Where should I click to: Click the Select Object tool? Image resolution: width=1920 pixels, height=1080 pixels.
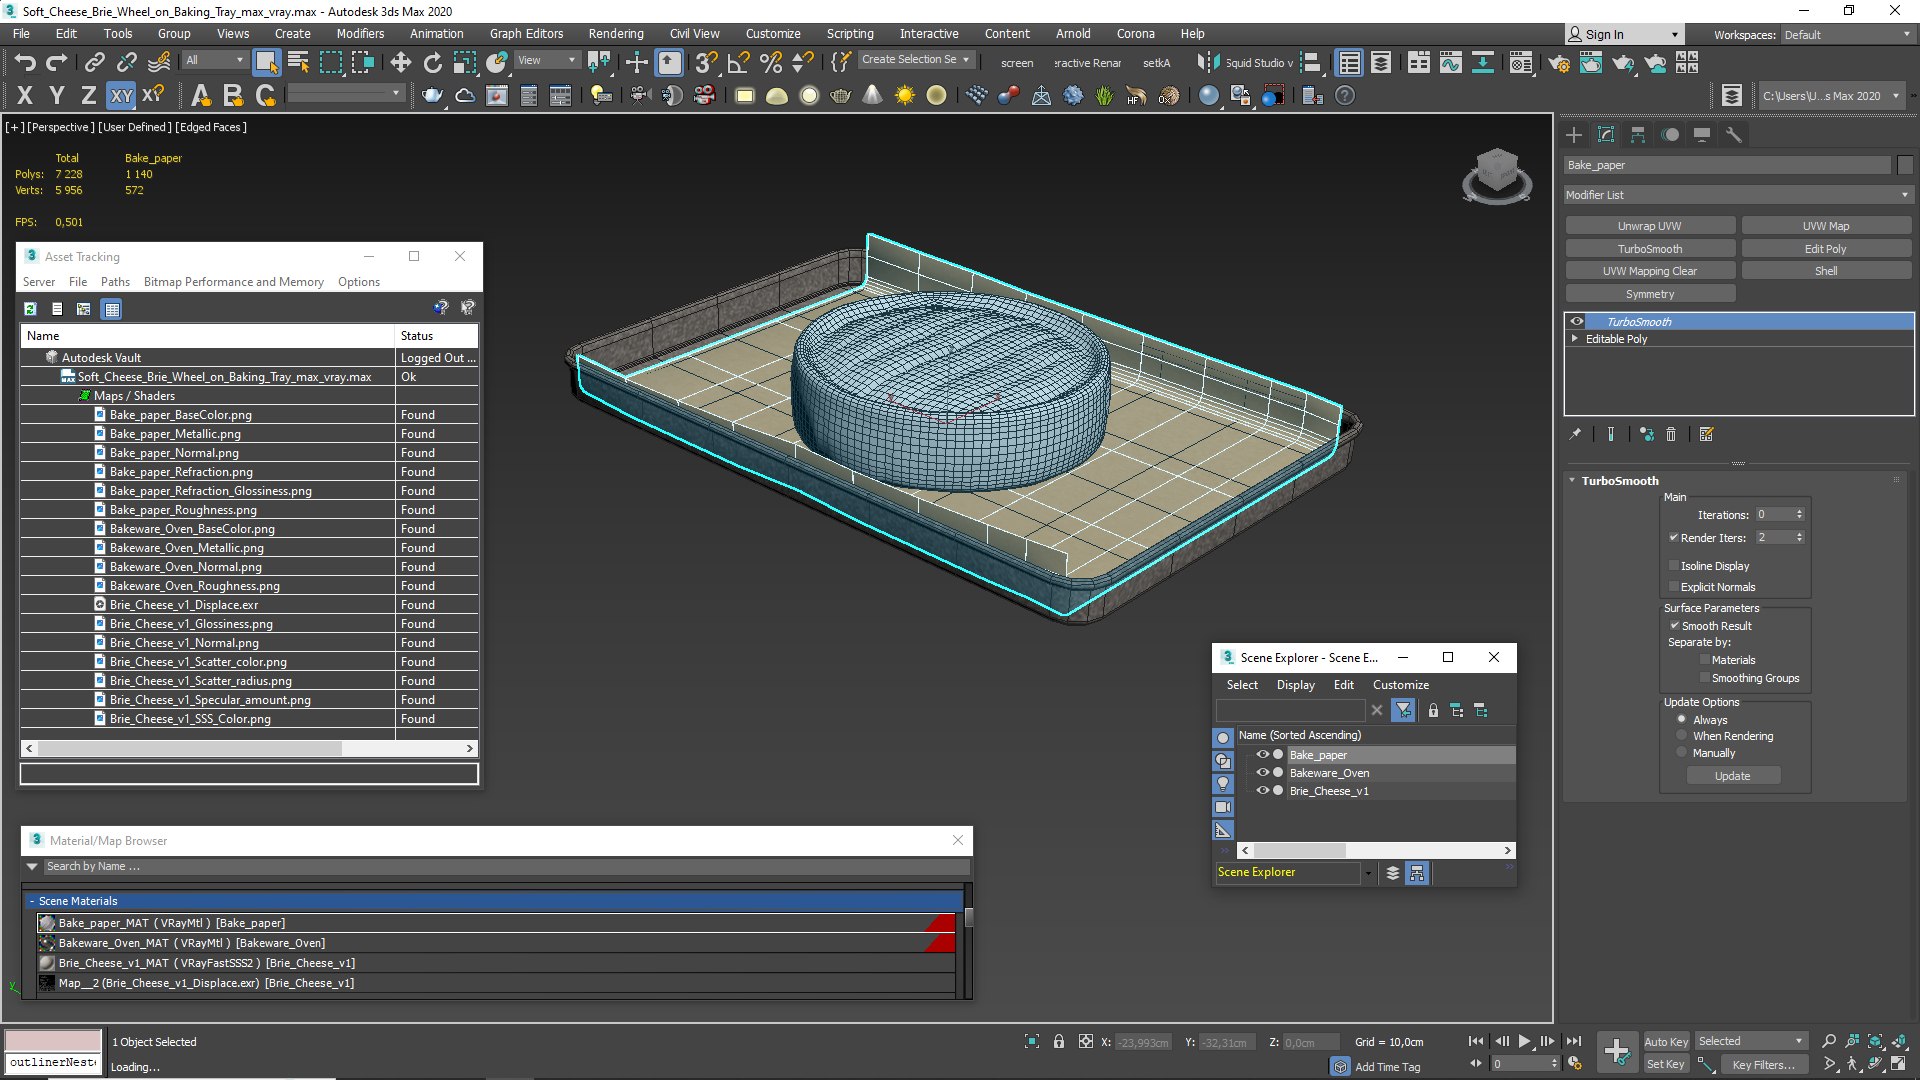(x=266, y=62)
